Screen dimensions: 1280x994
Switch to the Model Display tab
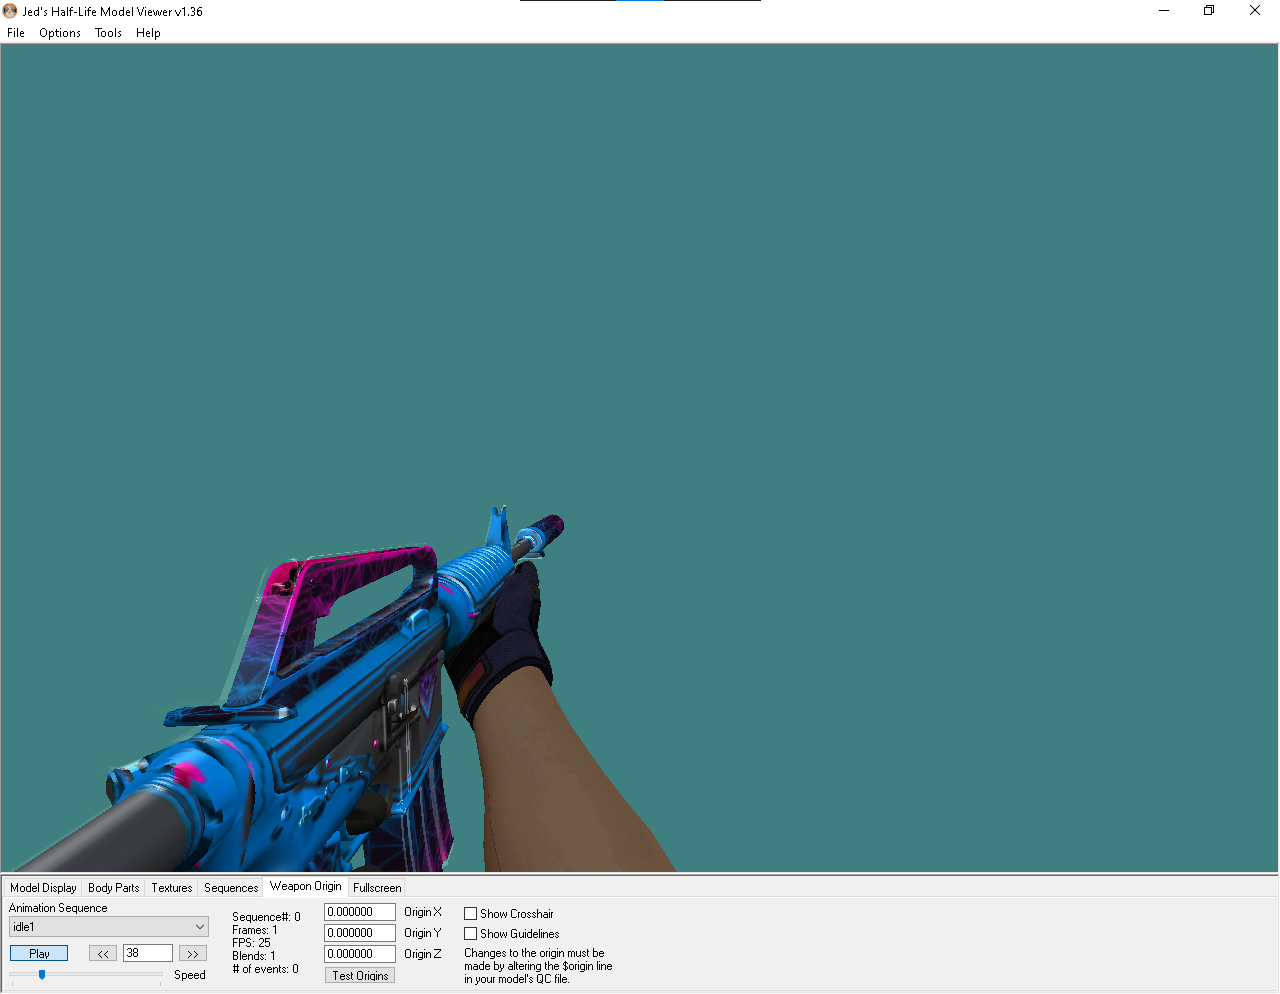(x=43, y=888)
